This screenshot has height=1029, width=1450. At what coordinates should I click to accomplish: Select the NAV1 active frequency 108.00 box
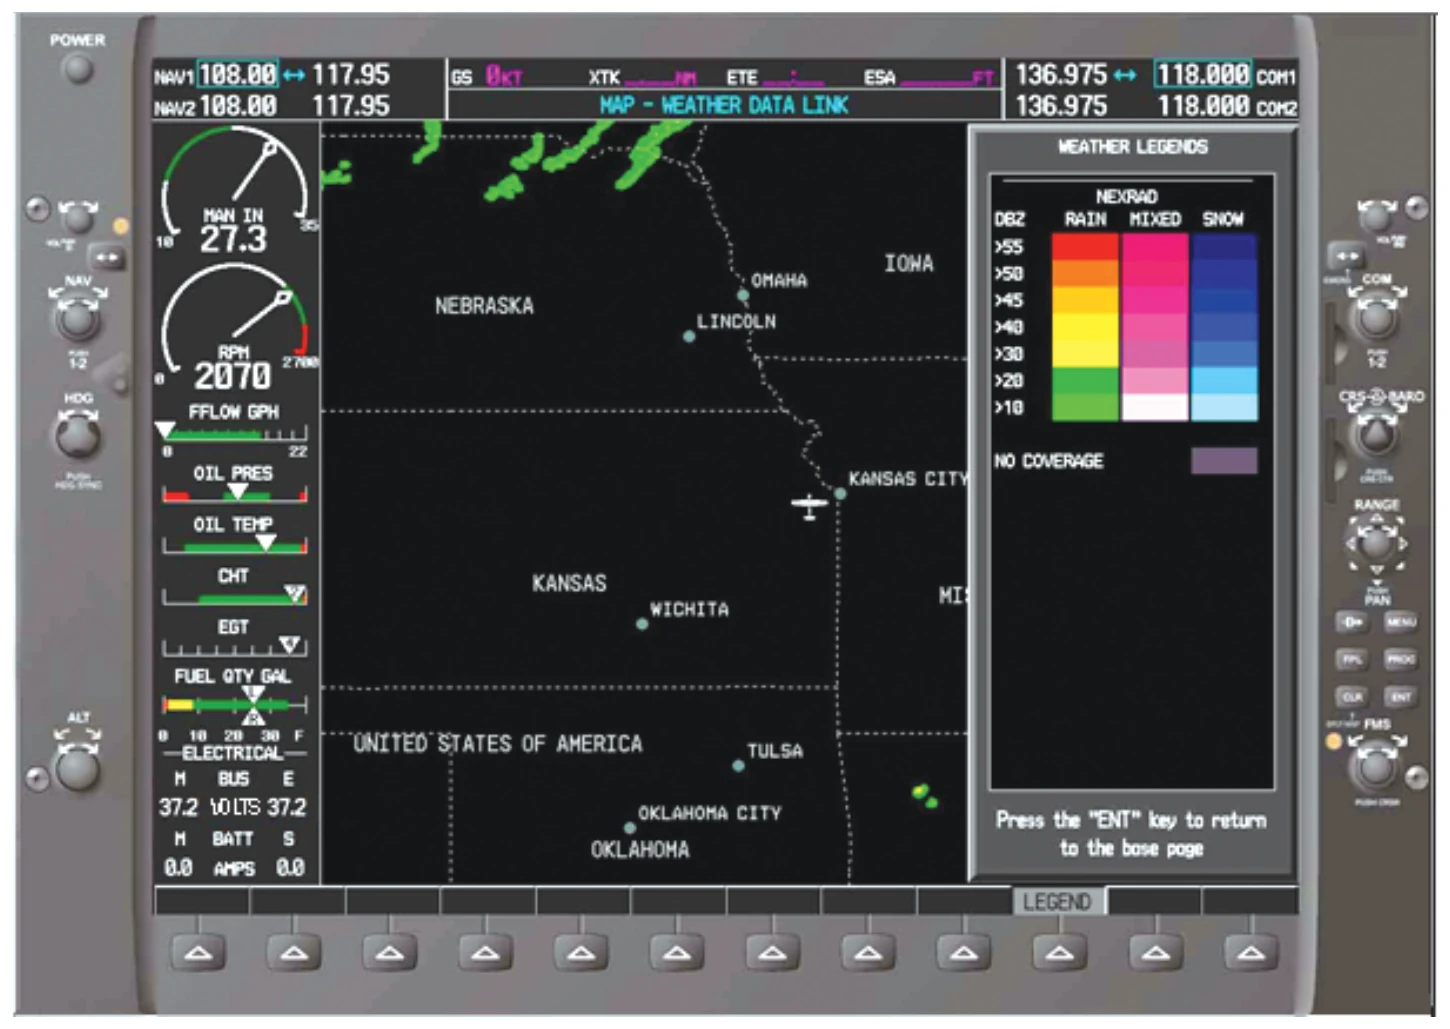237,75
